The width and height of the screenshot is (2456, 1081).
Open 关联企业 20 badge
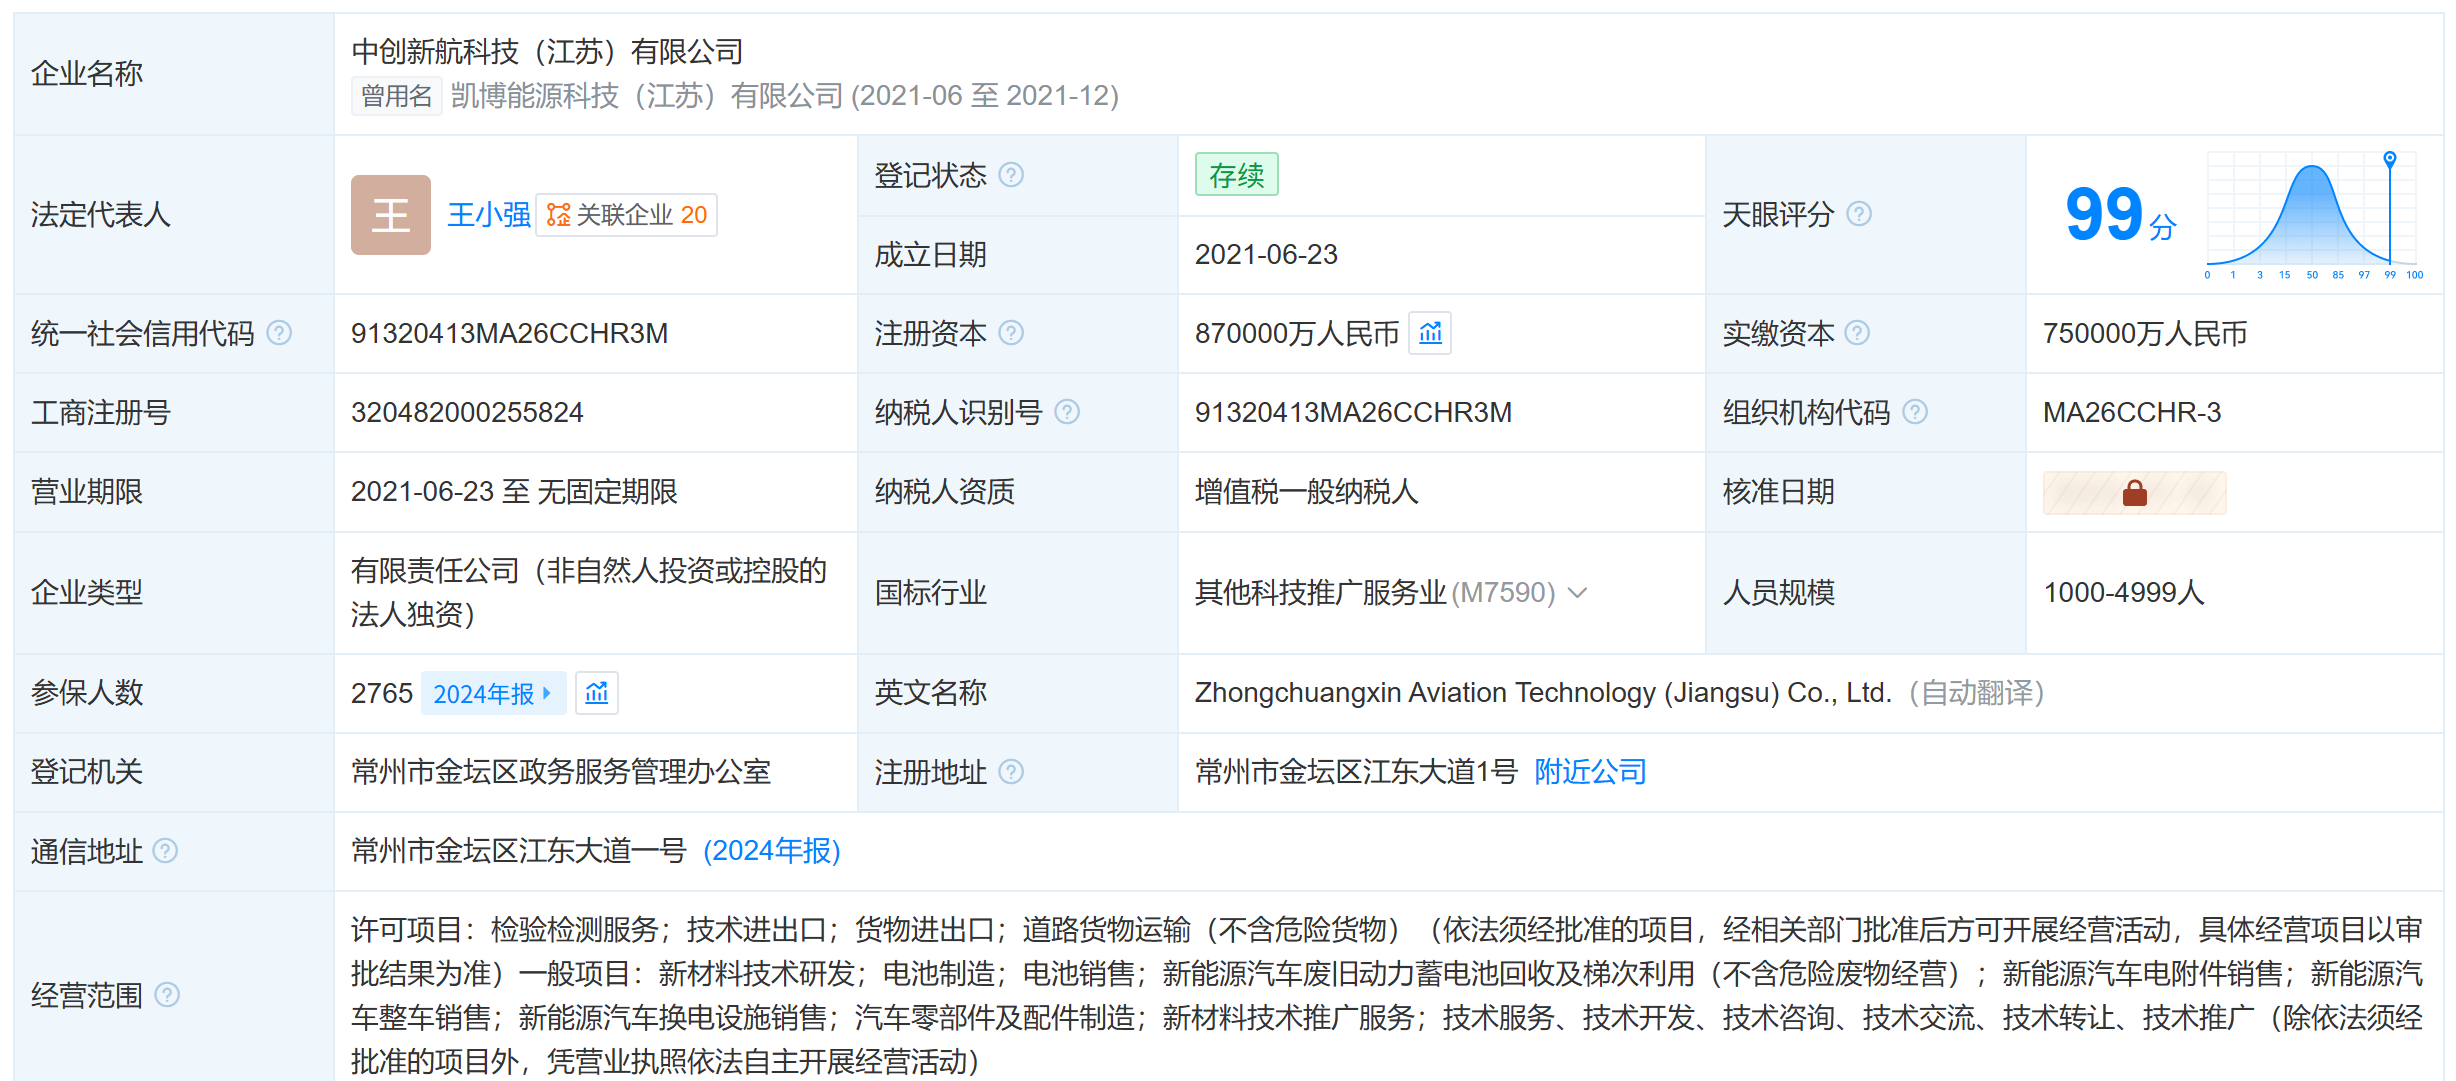click(627, 215)
